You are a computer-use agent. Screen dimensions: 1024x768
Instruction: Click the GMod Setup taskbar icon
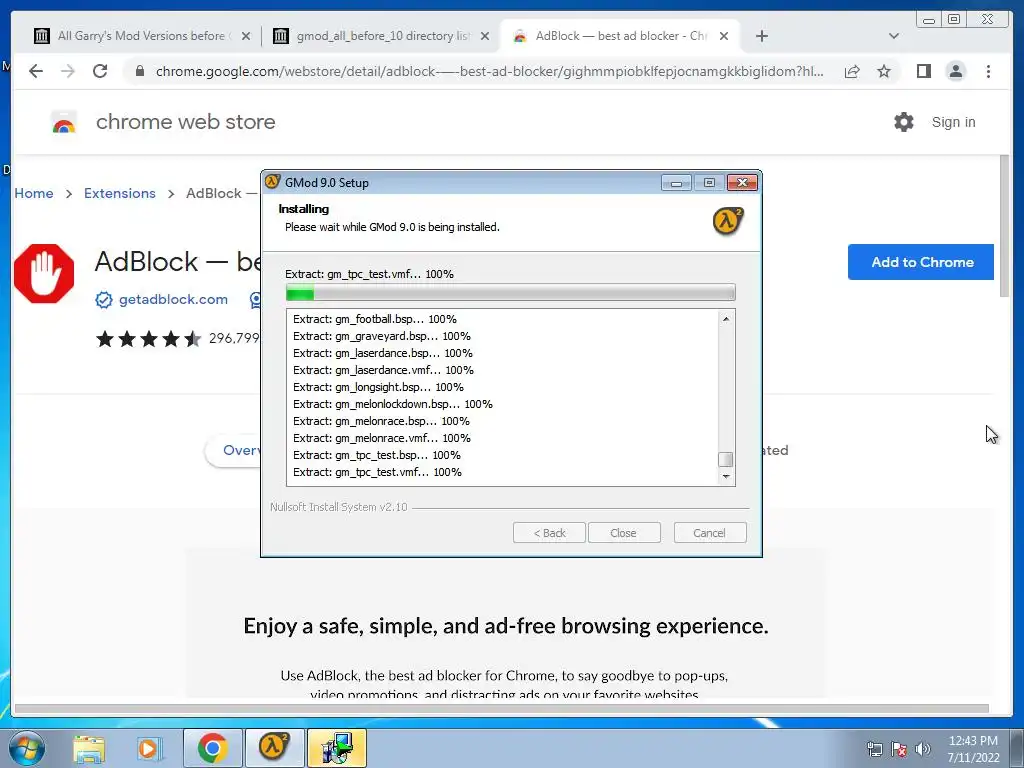click(274, 748)
